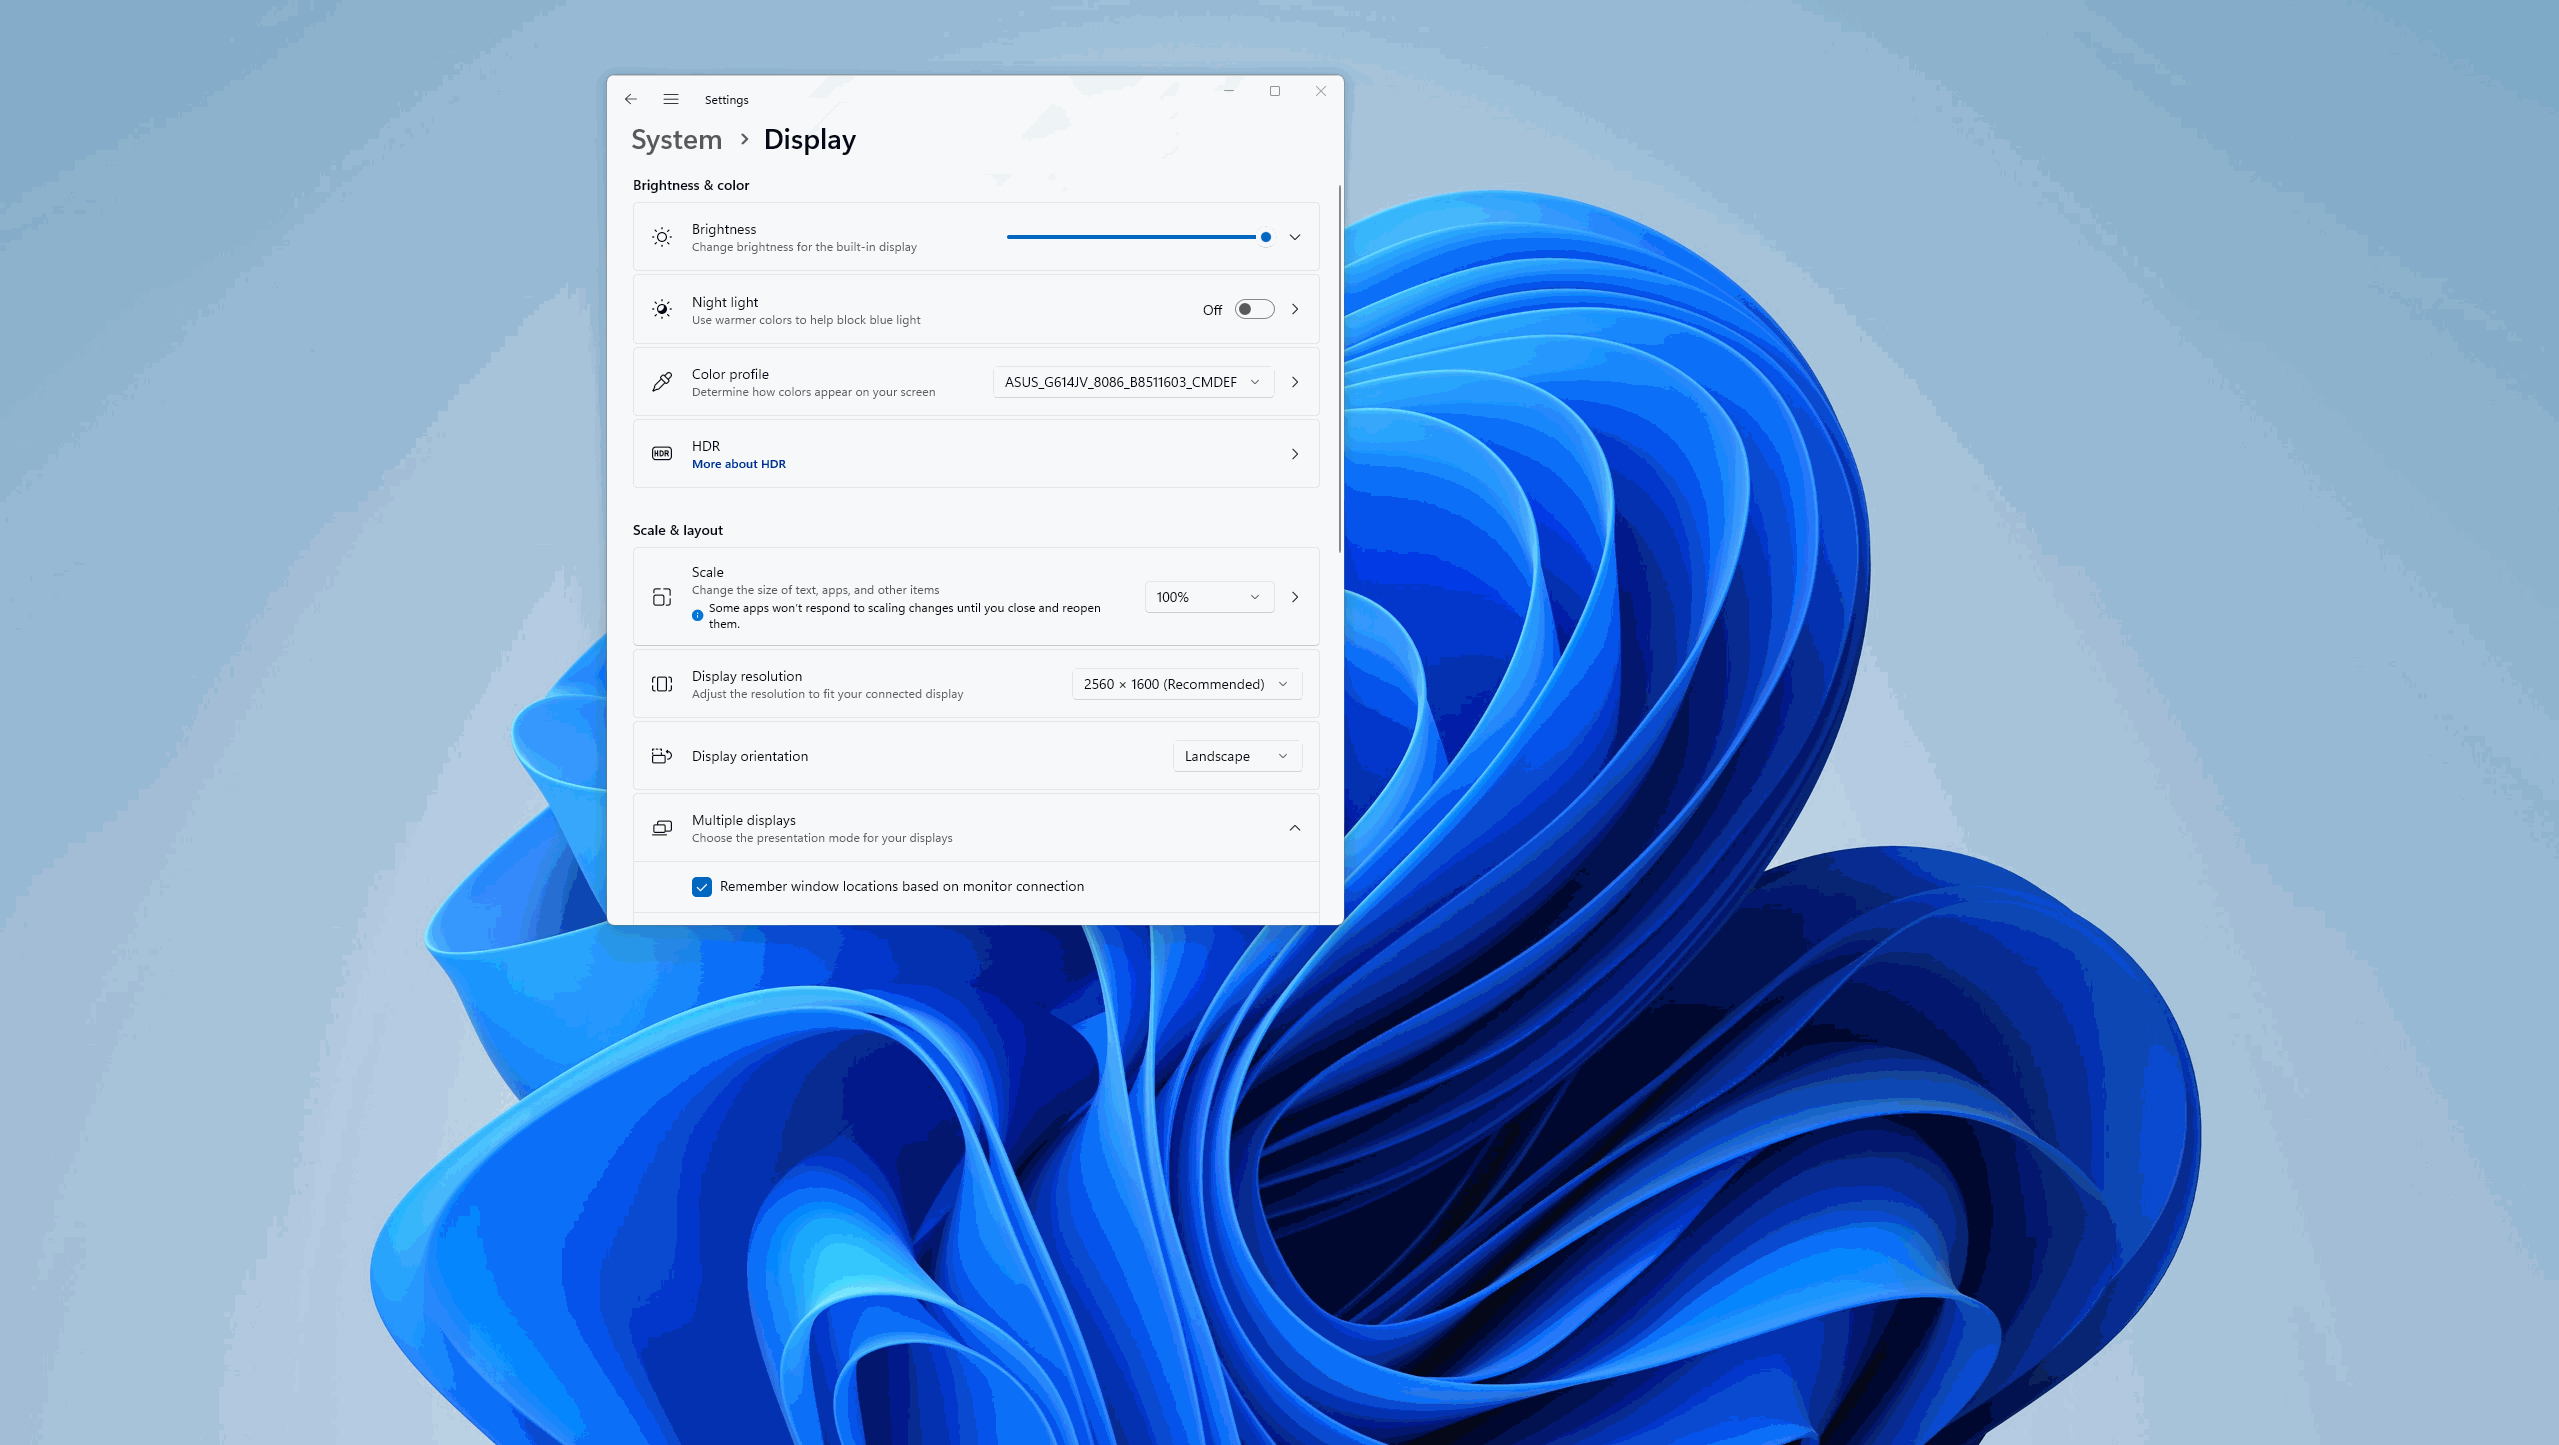Click the Settings window title text
The width and height of the screenshot is (2559, 1445).
(726, 100)
